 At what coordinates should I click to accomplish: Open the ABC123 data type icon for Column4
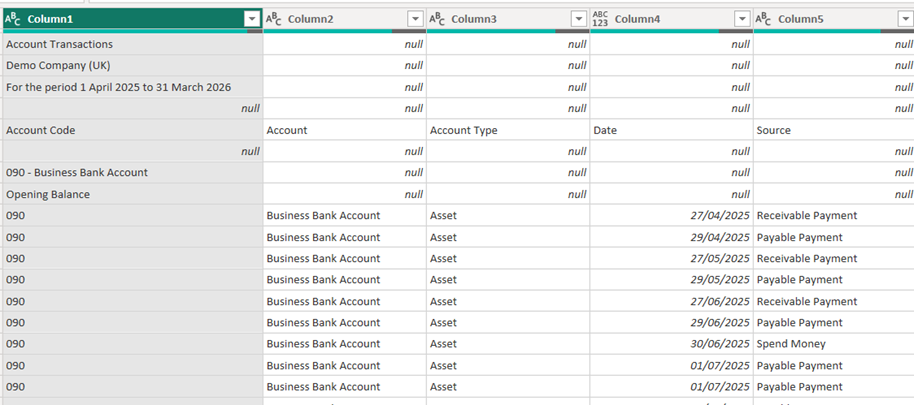[601, 19]
